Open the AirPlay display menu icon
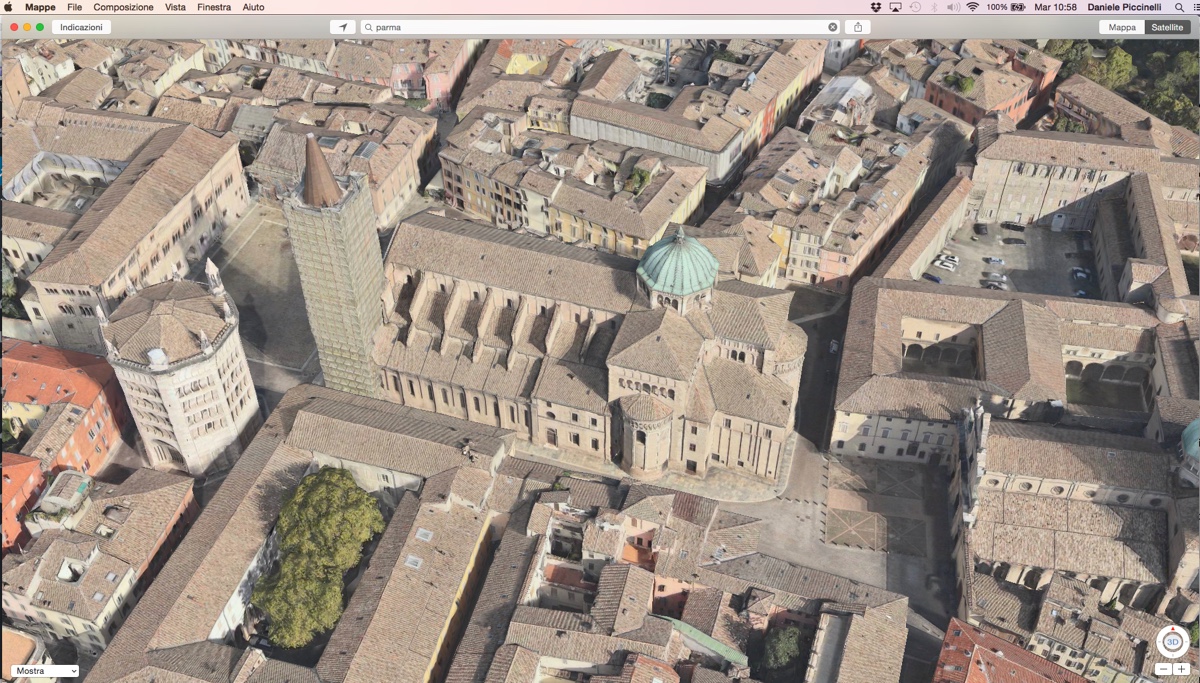The height and width of the screenshot is (683, 1200). tap(895, 7)
